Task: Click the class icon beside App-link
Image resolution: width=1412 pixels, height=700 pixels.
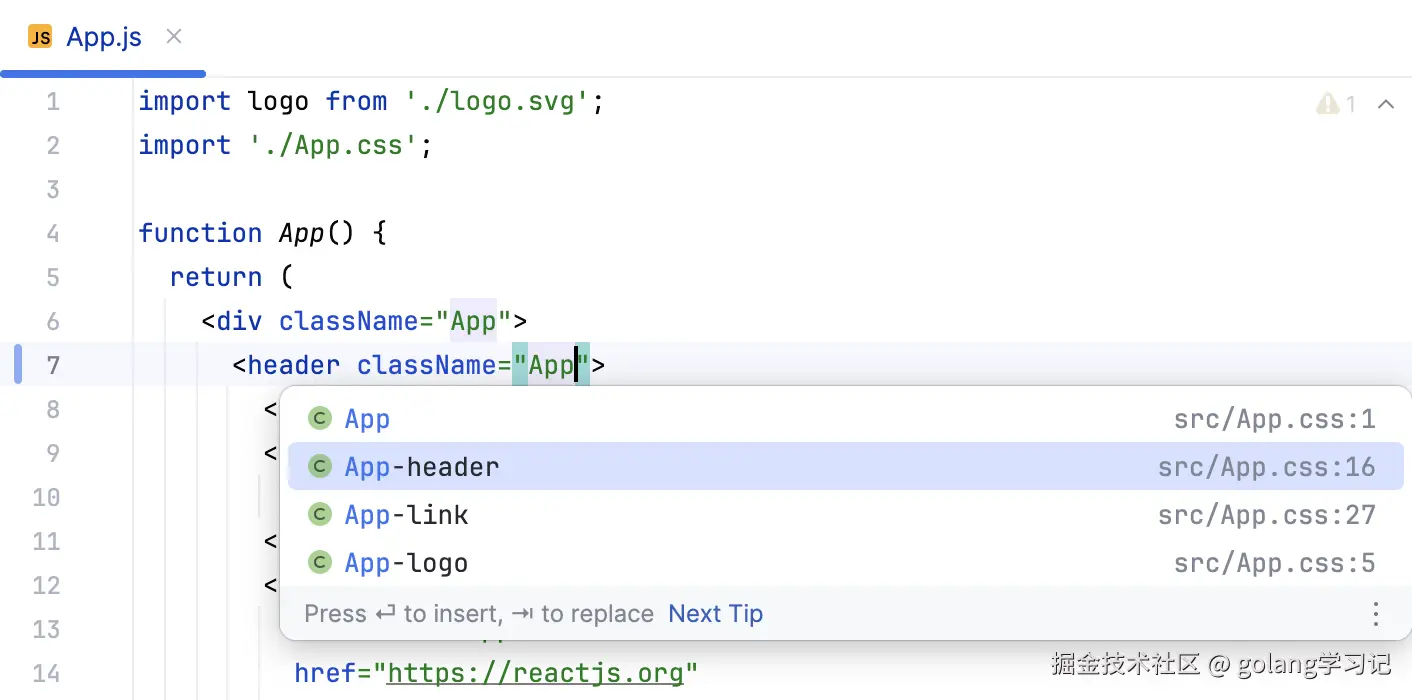Action: [x=320, y=514]
